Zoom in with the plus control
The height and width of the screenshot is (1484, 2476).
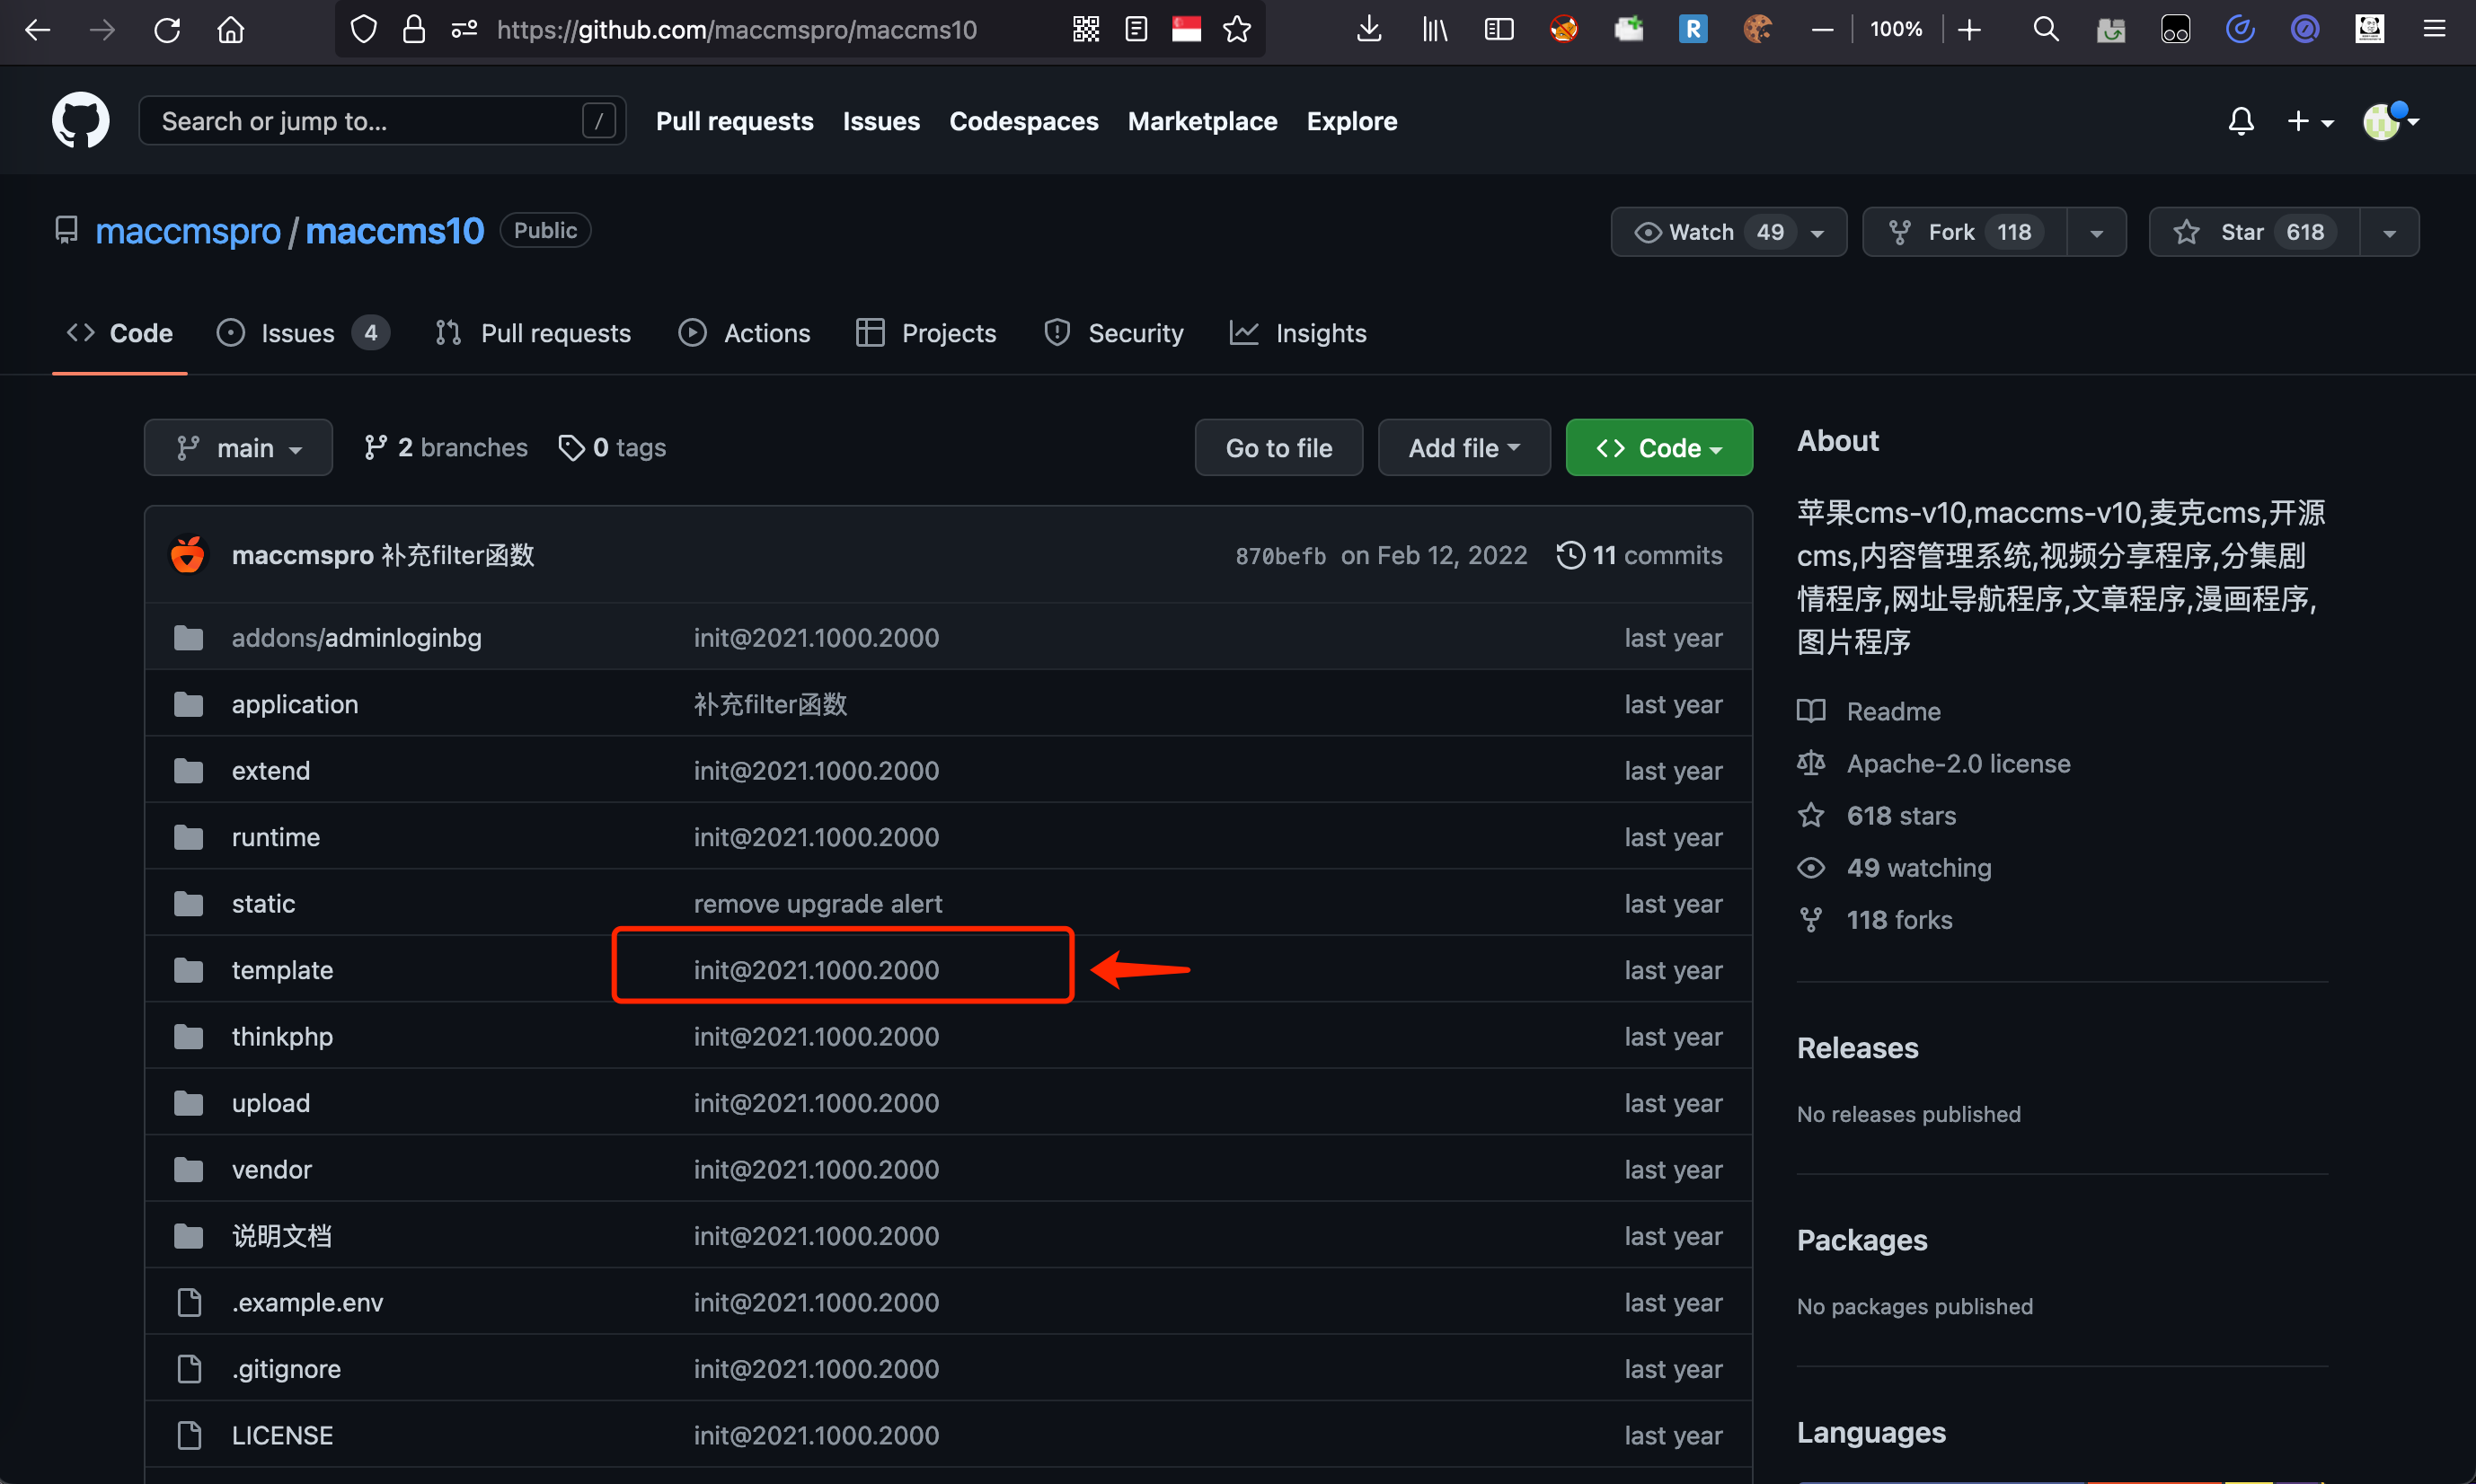(x=1969, y=29)
